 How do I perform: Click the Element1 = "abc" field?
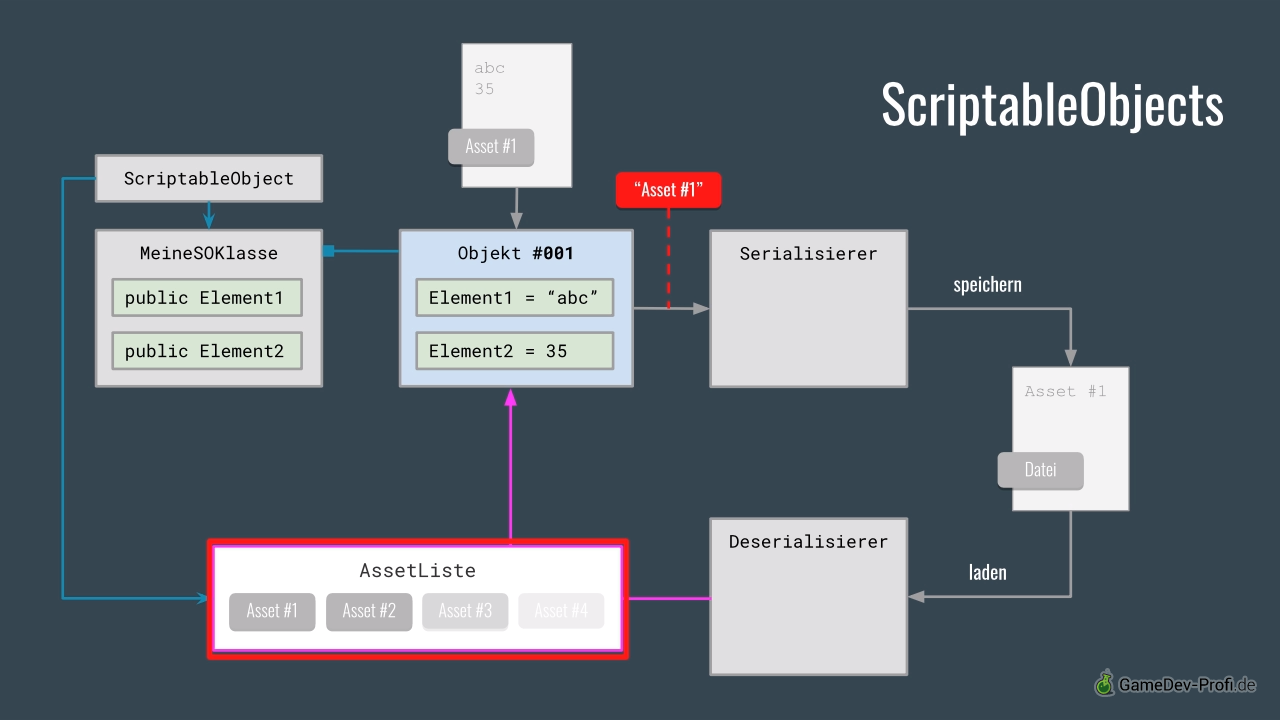pyautogui.click(x=514, y=298)
